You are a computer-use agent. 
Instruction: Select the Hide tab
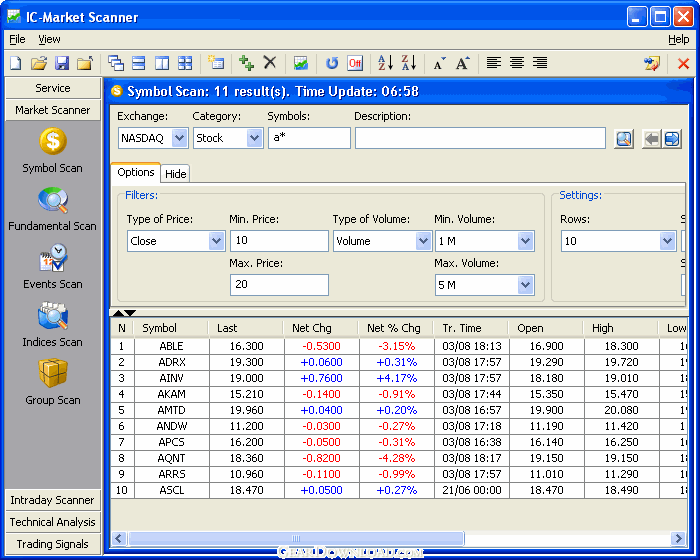point(175,174)
